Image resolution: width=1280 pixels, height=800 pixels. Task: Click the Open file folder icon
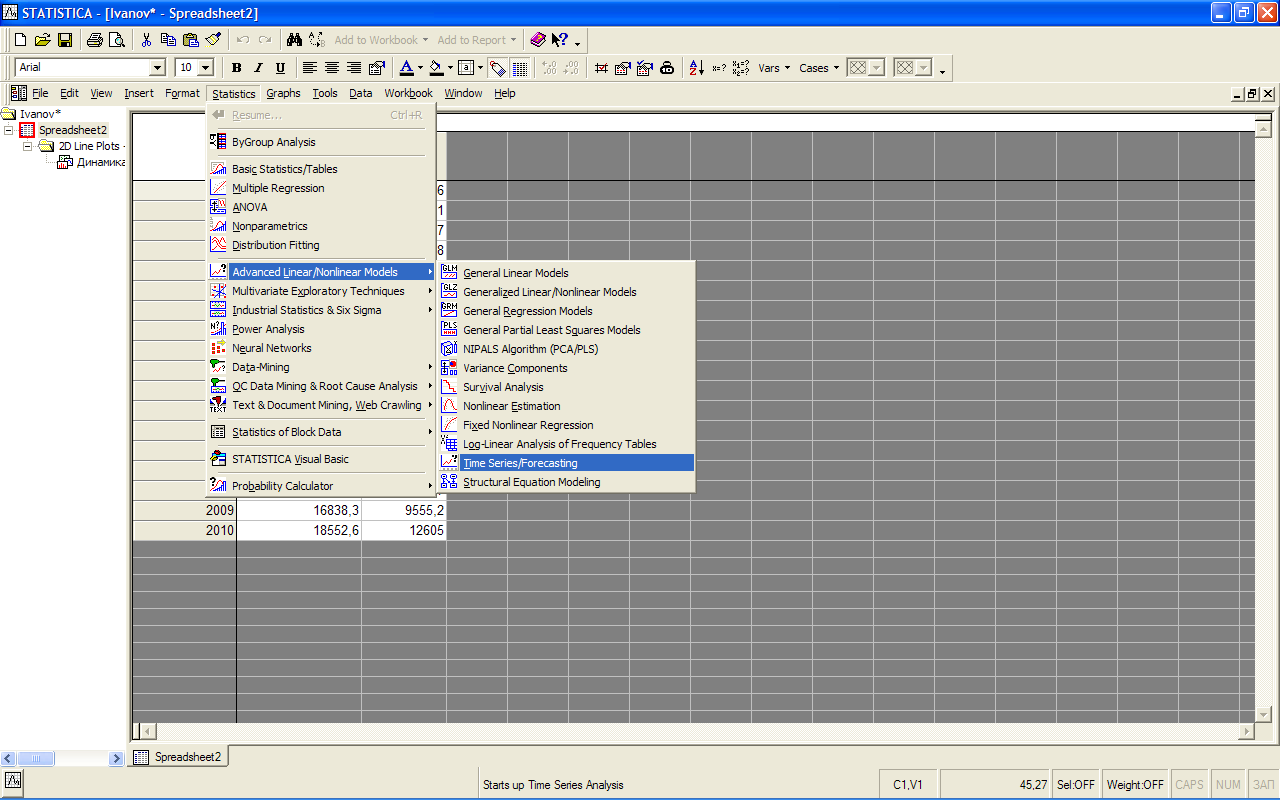tap(42, 40)
